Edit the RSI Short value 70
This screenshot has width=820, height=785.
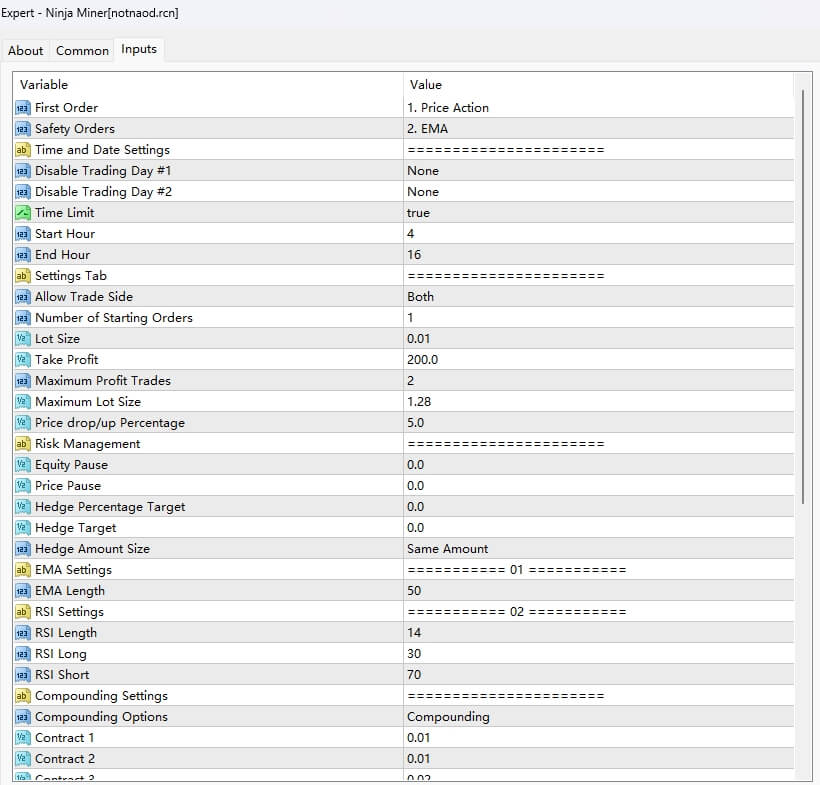point(414,675)
